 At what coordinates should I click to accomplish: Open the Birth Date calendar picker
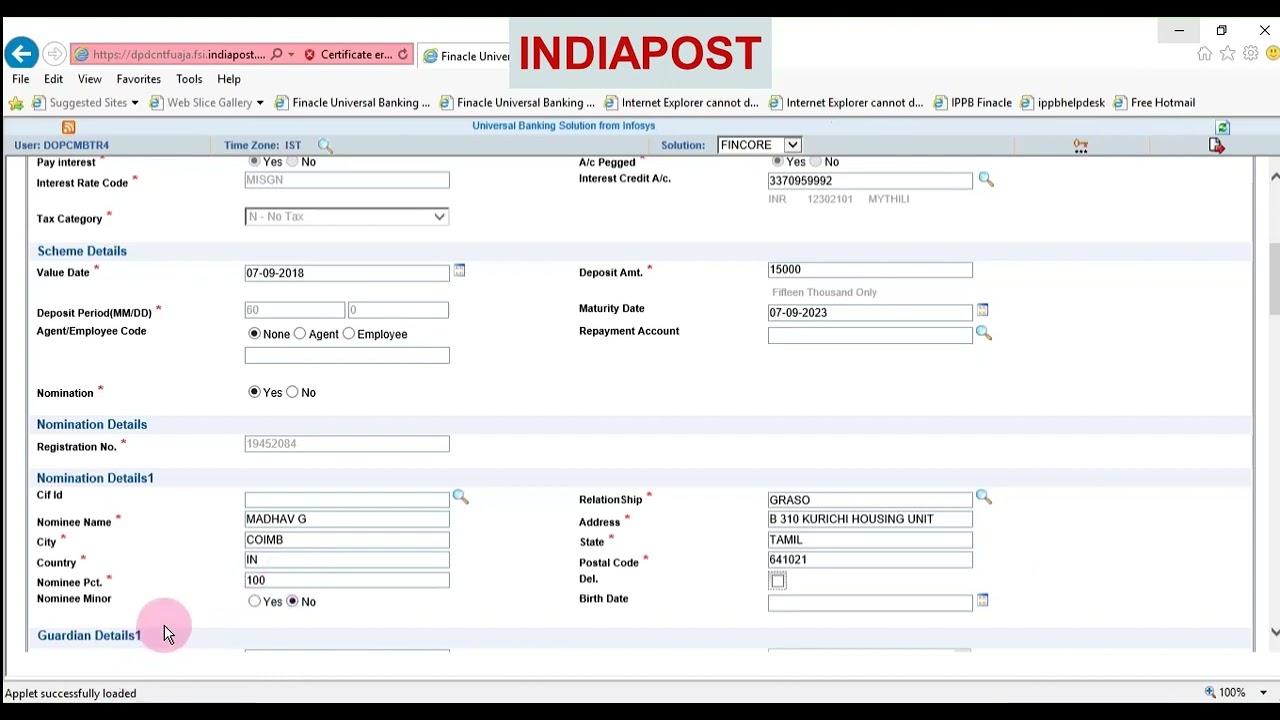982,601
